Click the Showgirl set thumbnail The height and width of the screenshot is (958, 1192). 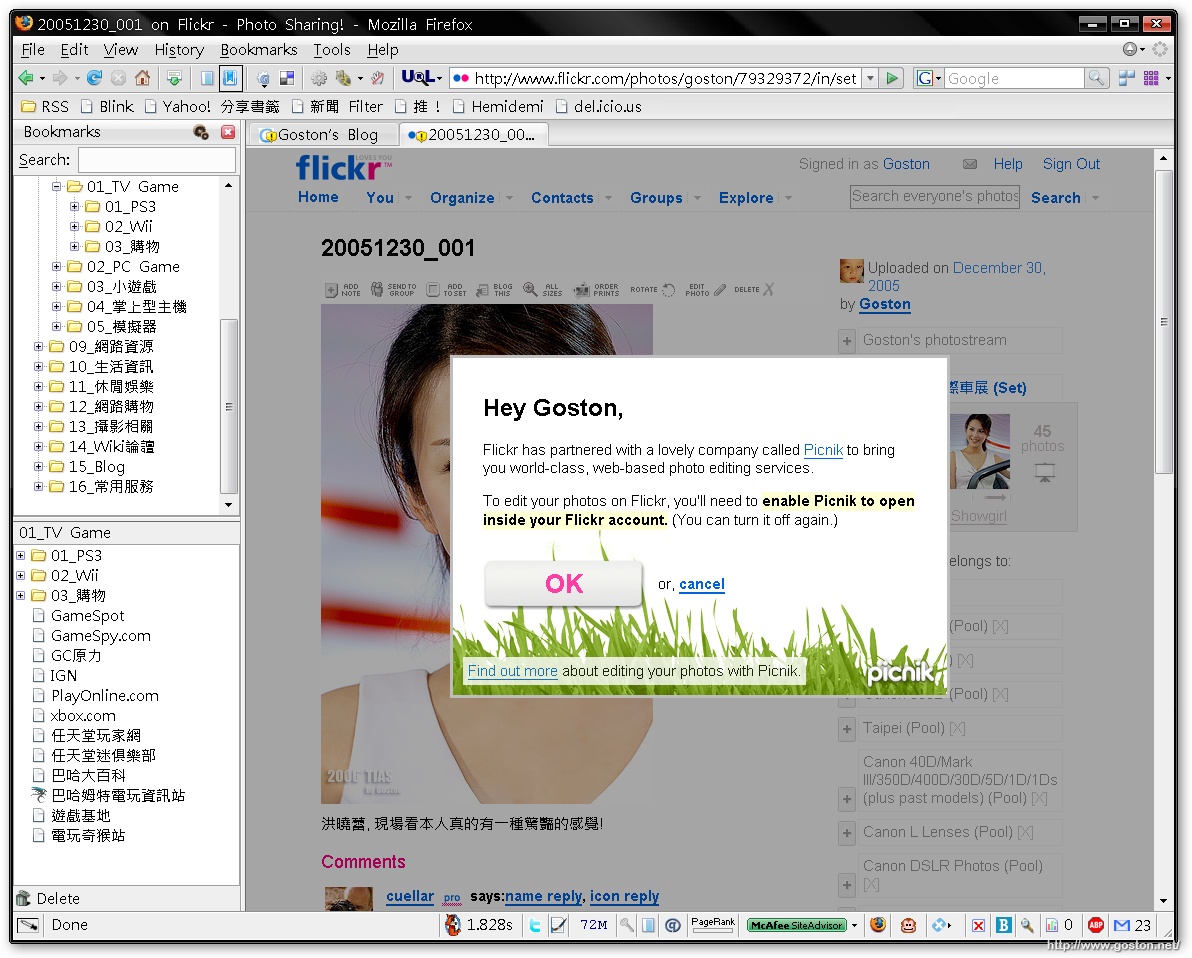pos(979,451)
